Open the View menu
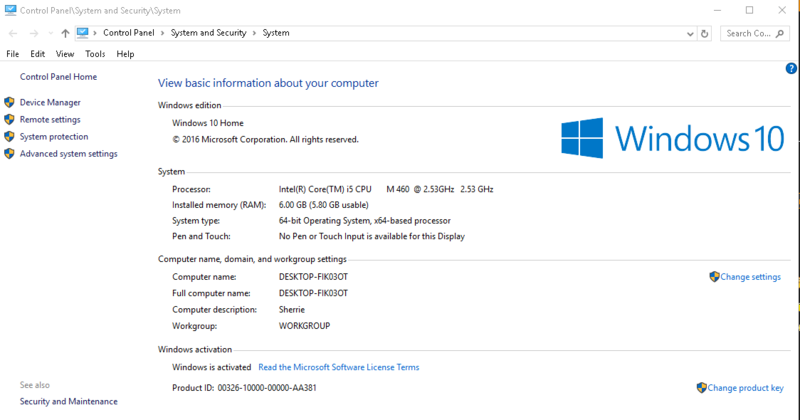 click(x=65, y=54)
